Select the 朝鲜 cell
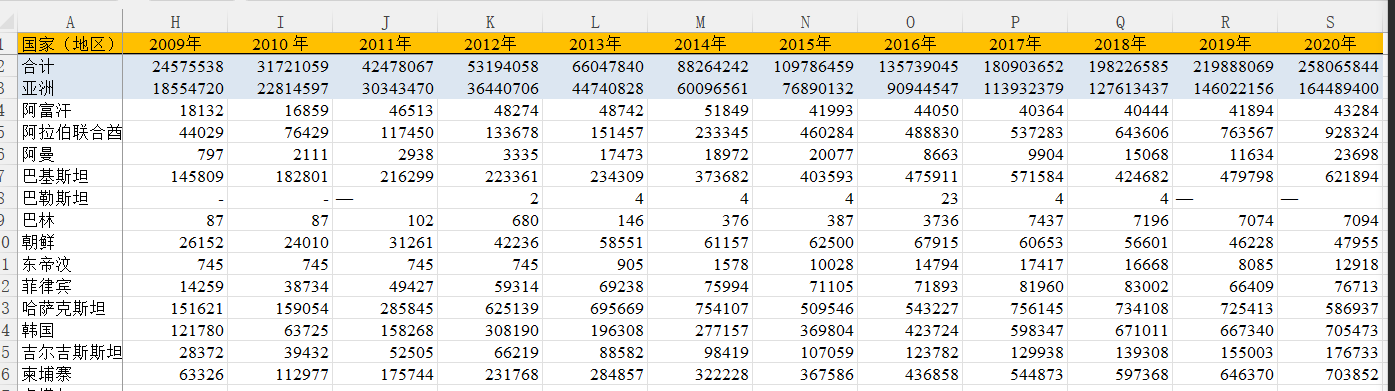 point(69,242)
